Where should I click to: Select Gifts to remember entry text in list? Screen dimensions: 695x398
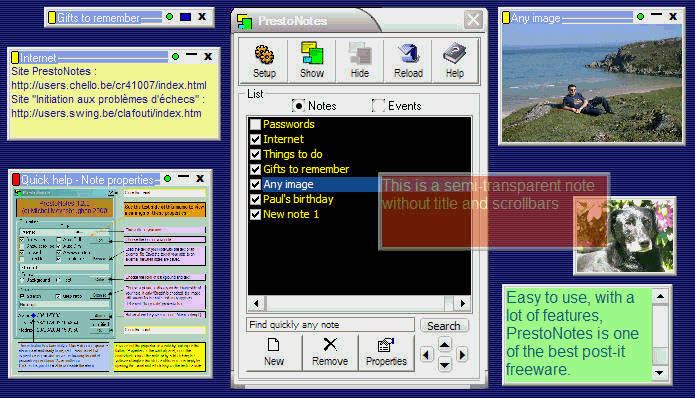pos(306,169)
